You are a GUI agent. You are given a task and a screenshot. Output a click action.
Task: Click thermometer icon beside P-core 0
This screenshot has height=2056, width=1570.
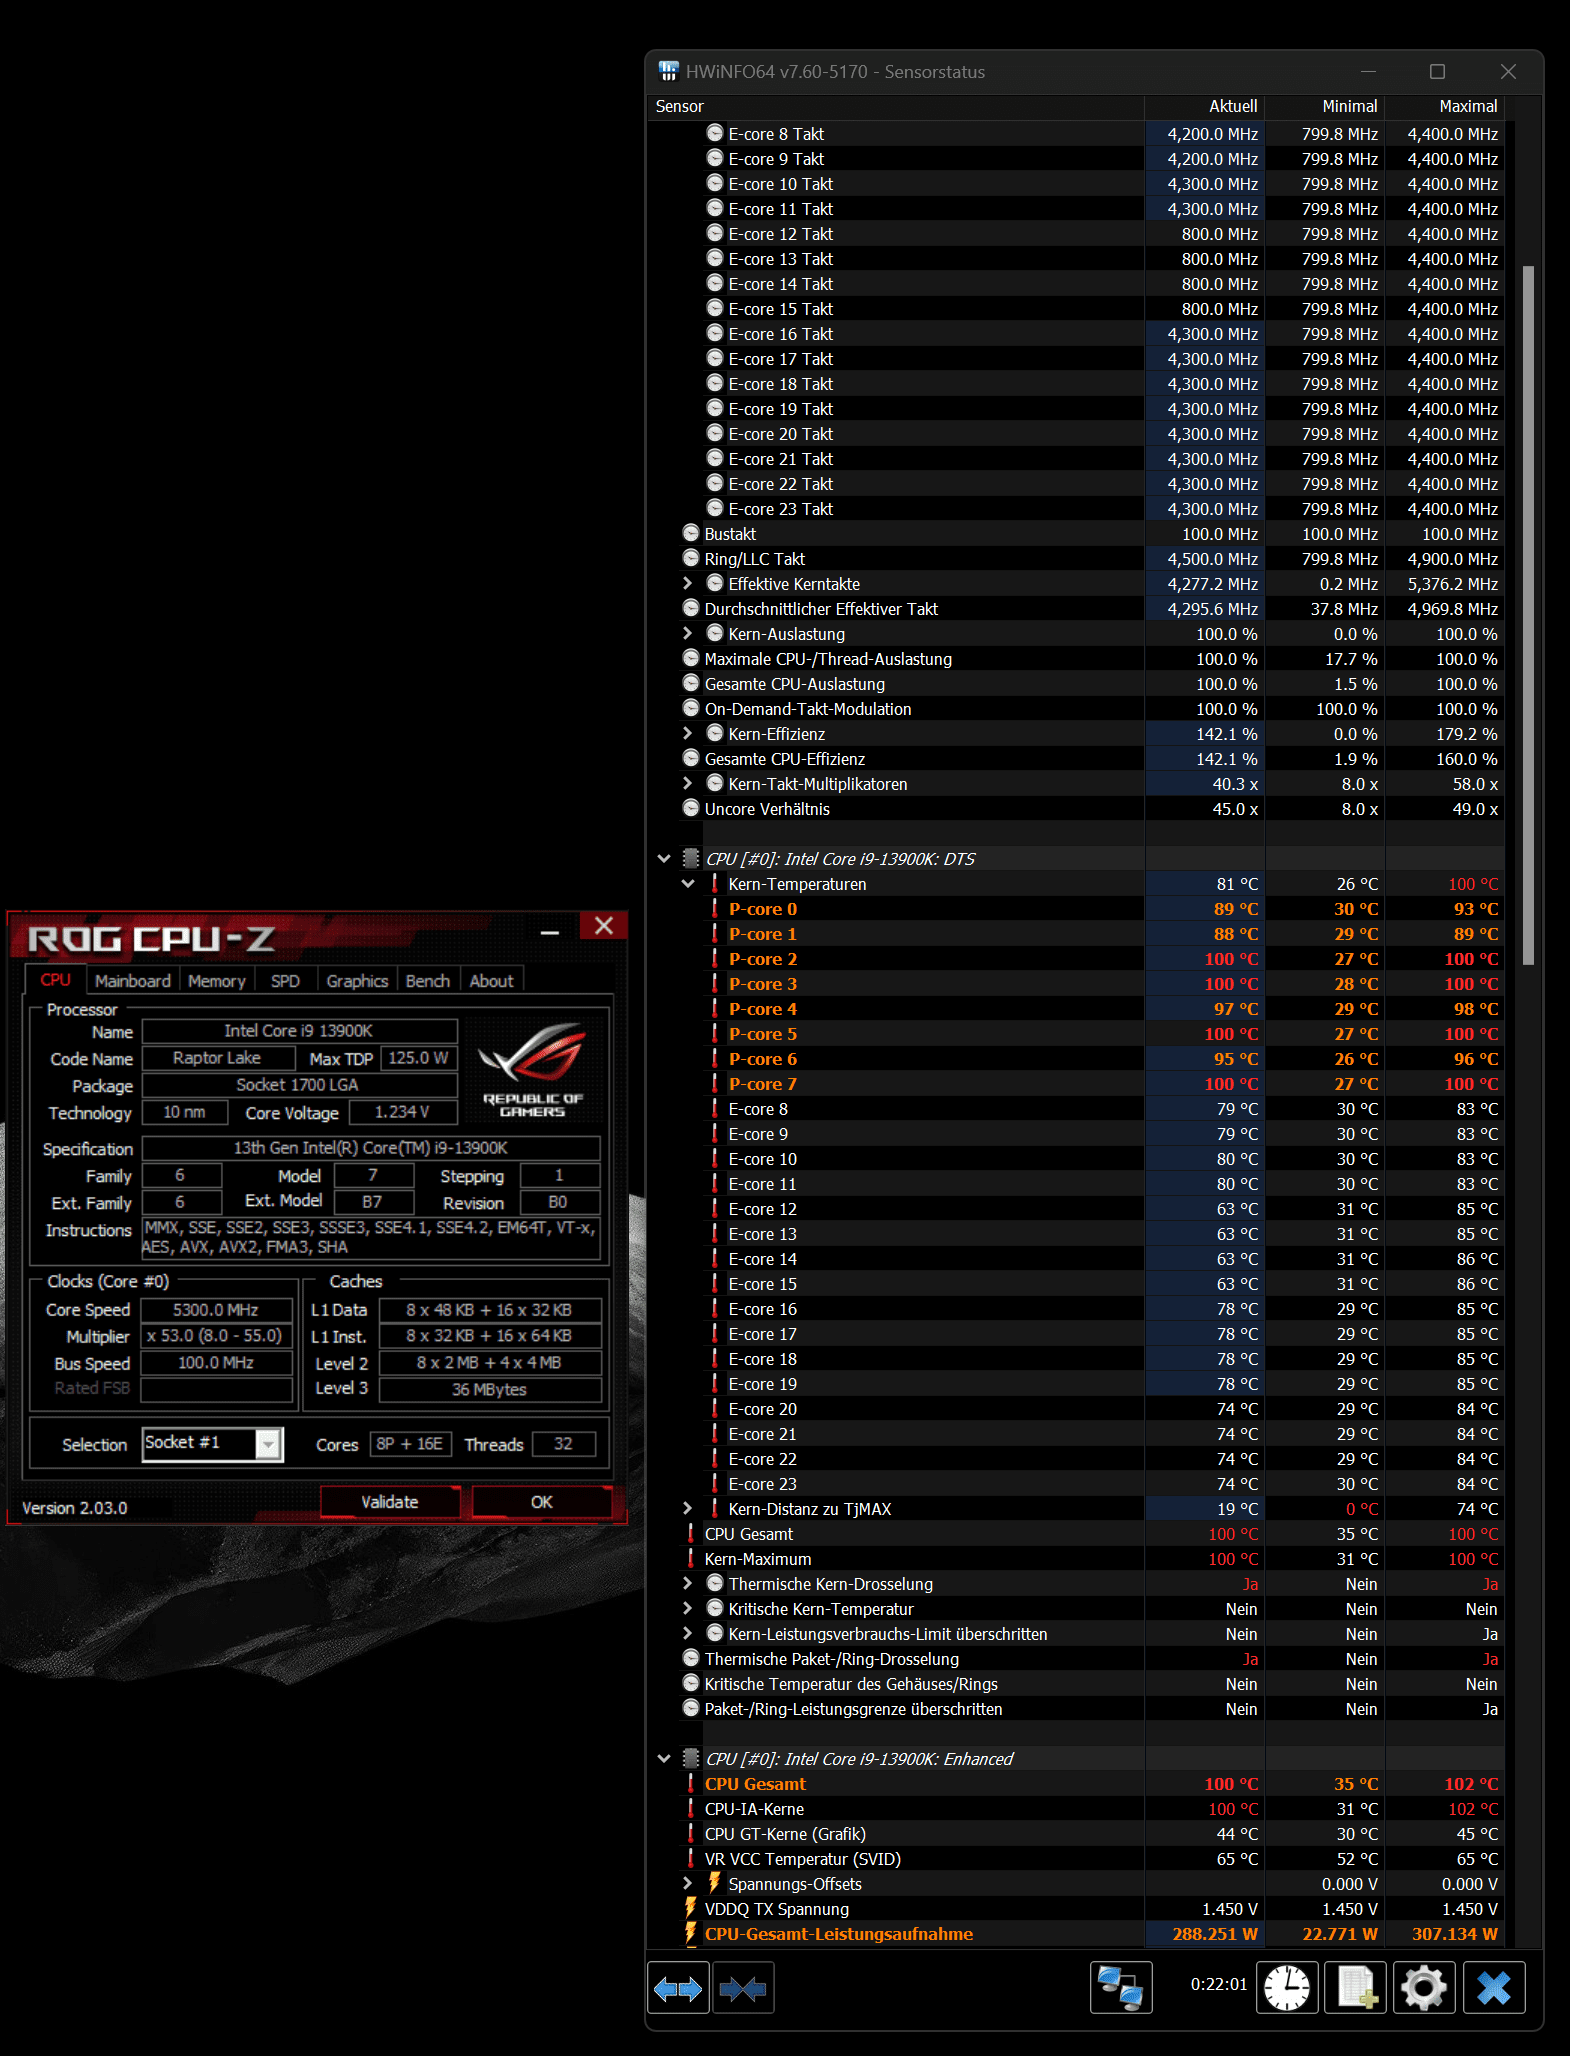(x=714, y=908)
